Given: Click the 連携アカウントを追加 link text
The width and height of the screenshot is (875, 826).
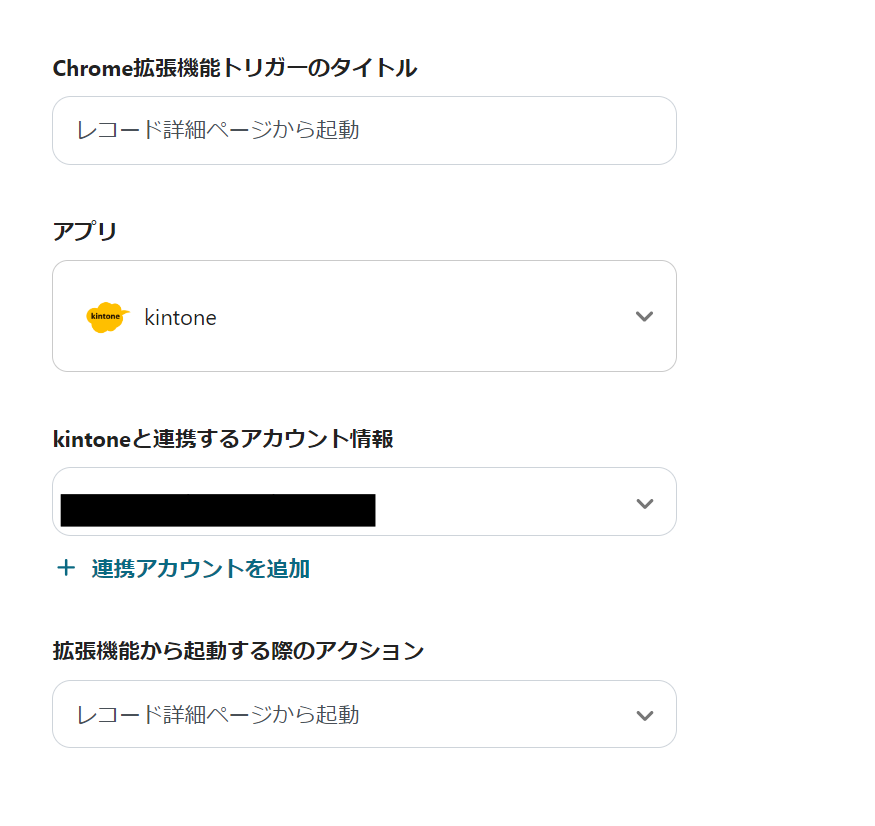Looking at the screenshot, I should pos(200,569).
